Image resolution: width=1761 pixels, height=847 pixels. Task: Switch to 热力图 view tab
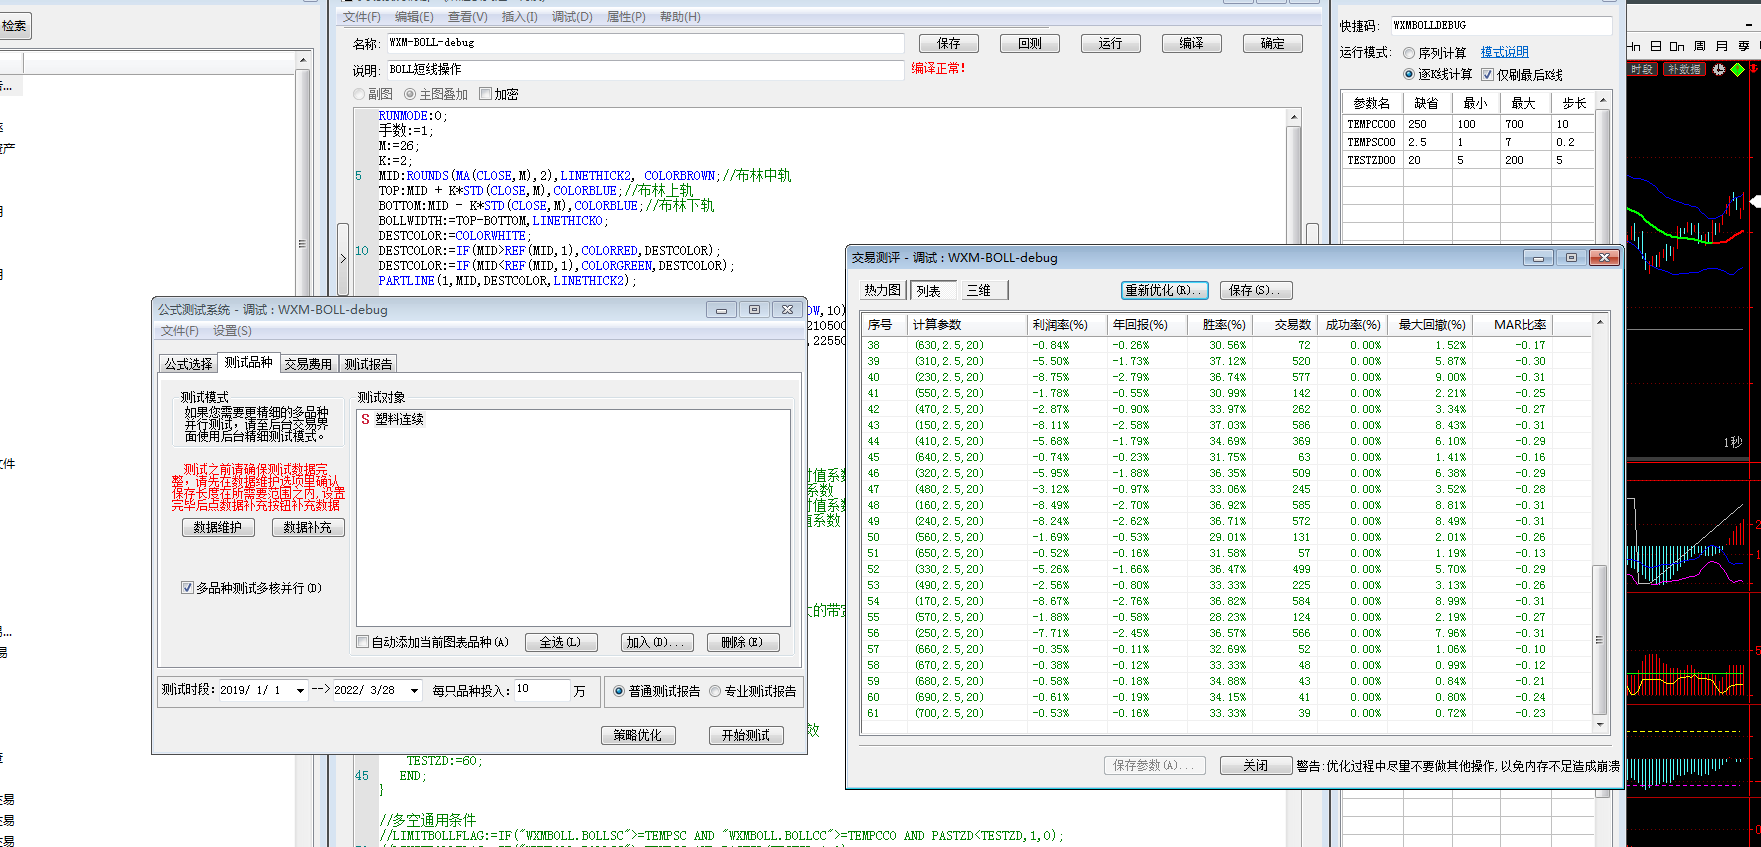[x=883, y=290]
